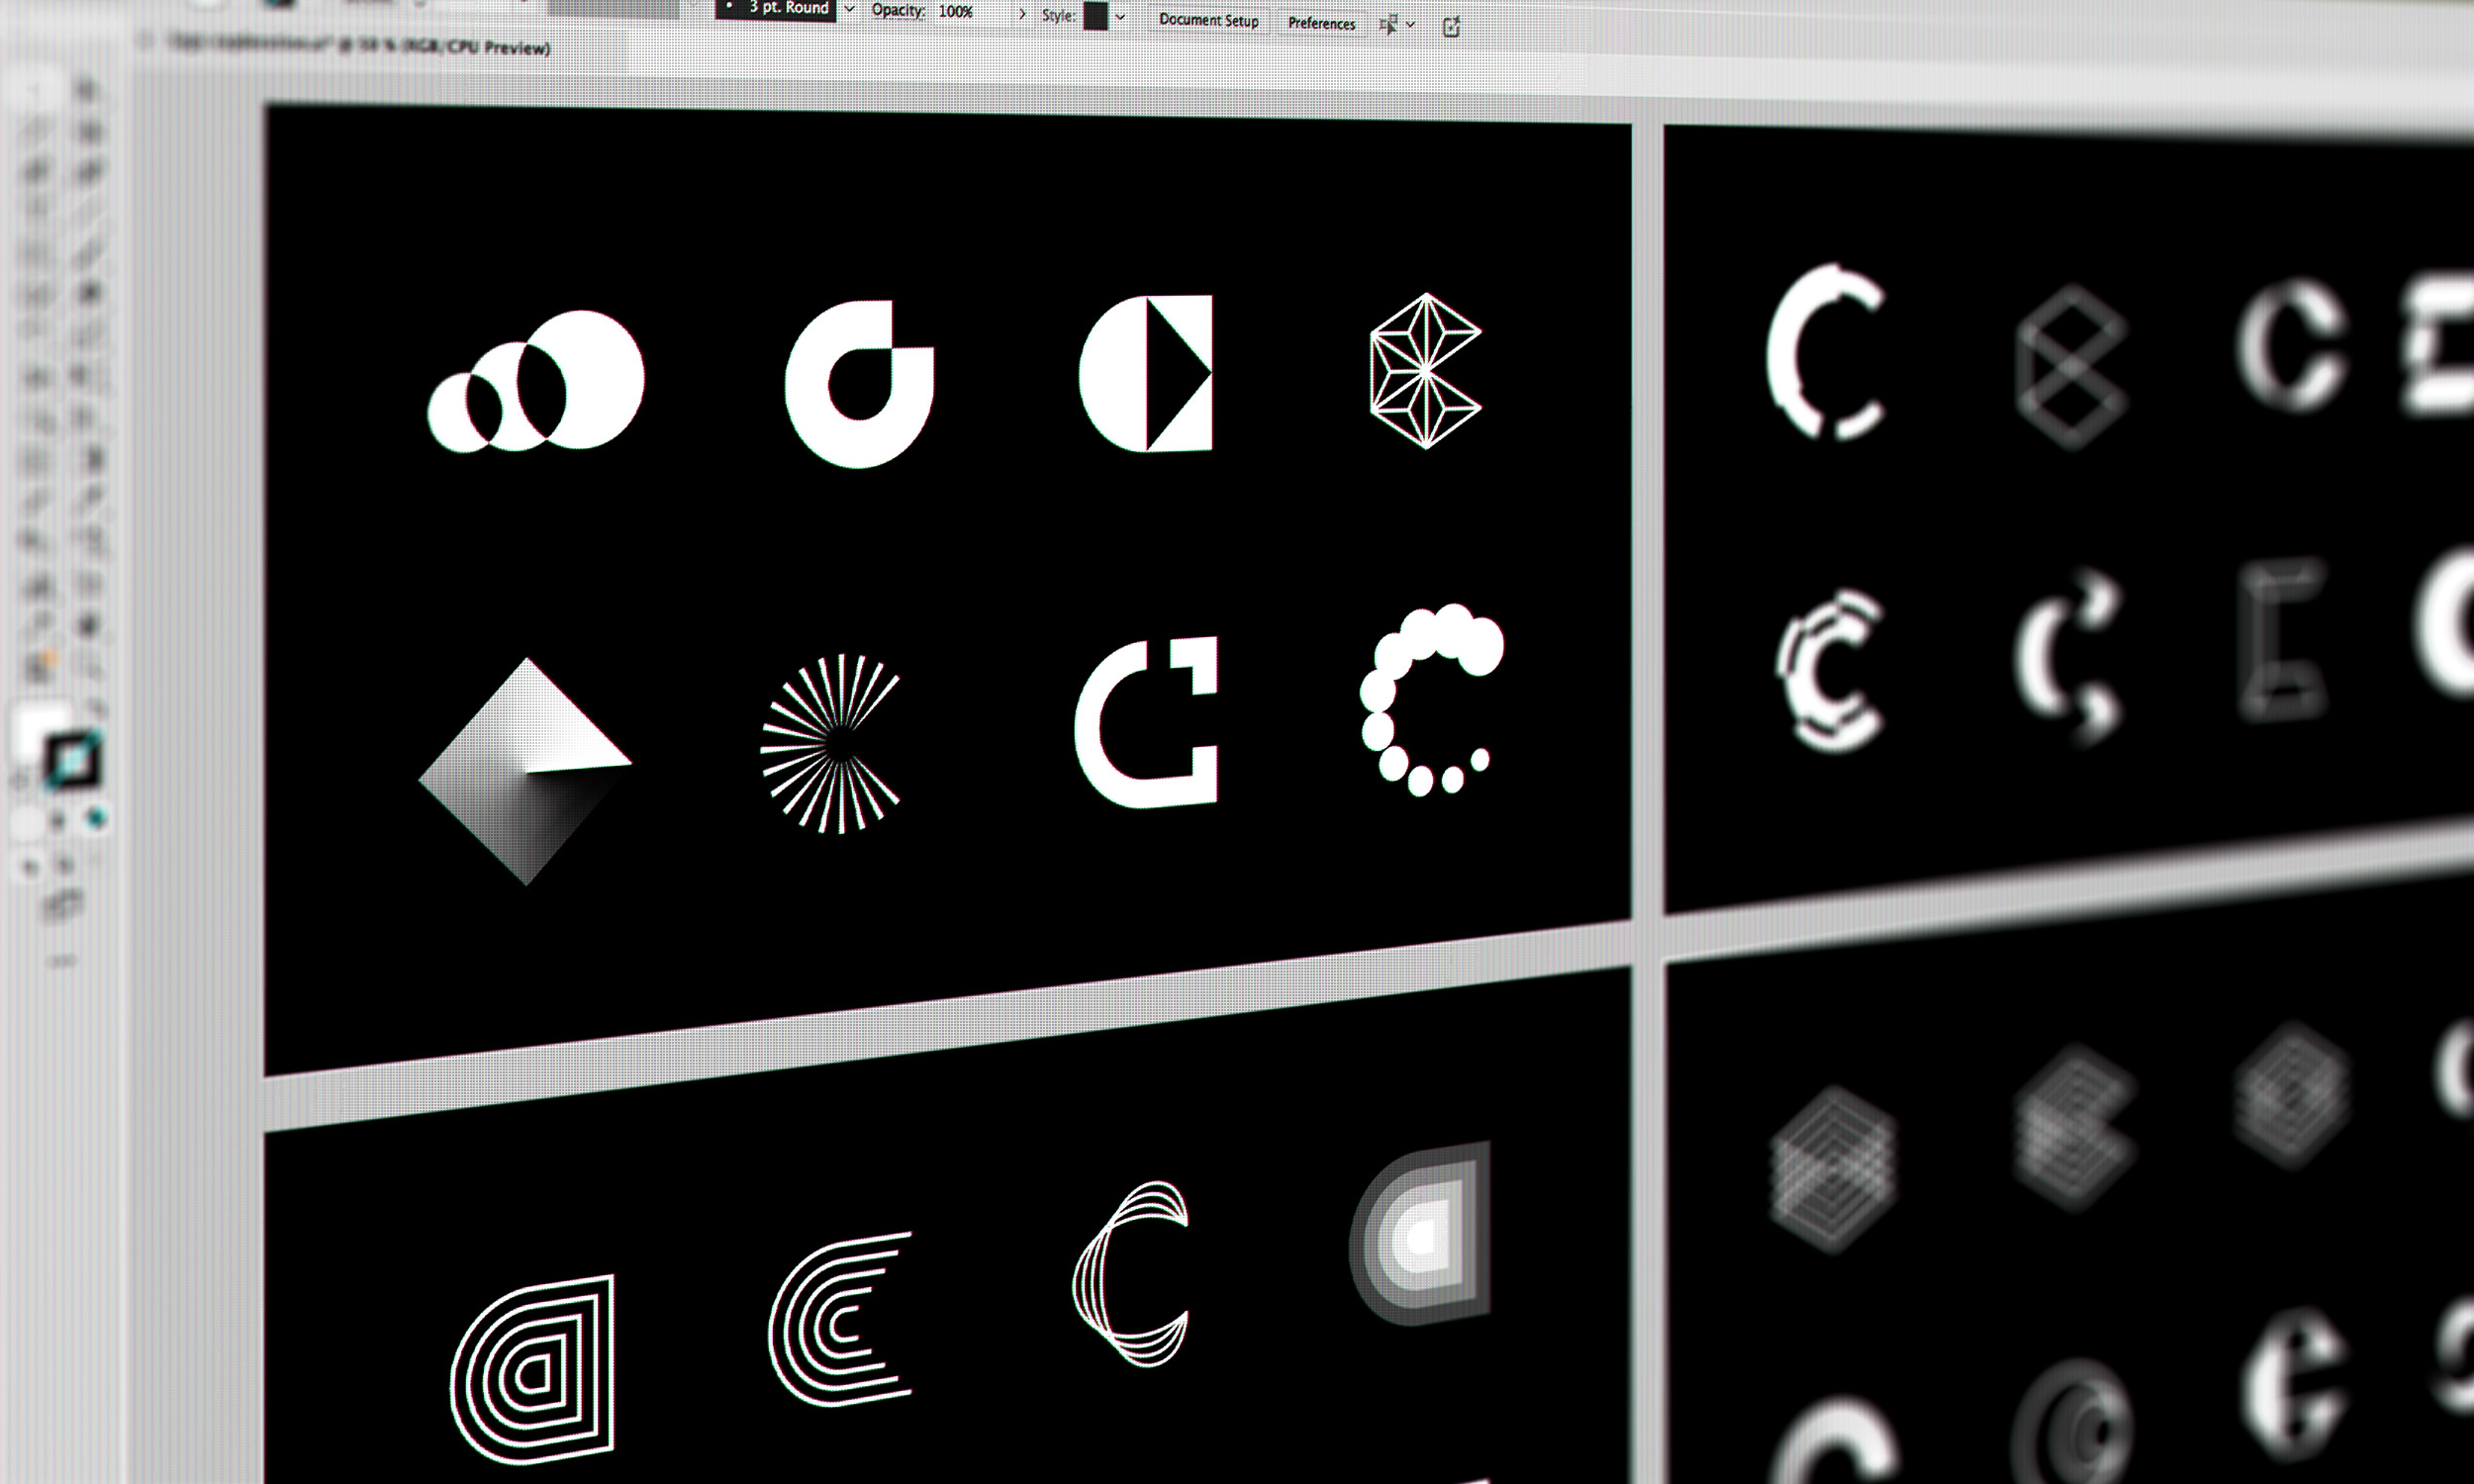Viewport: 2474px width, 1484px height.
Task: Expand the 3 pt. Round brush dropdown
Action: [849, 9]
